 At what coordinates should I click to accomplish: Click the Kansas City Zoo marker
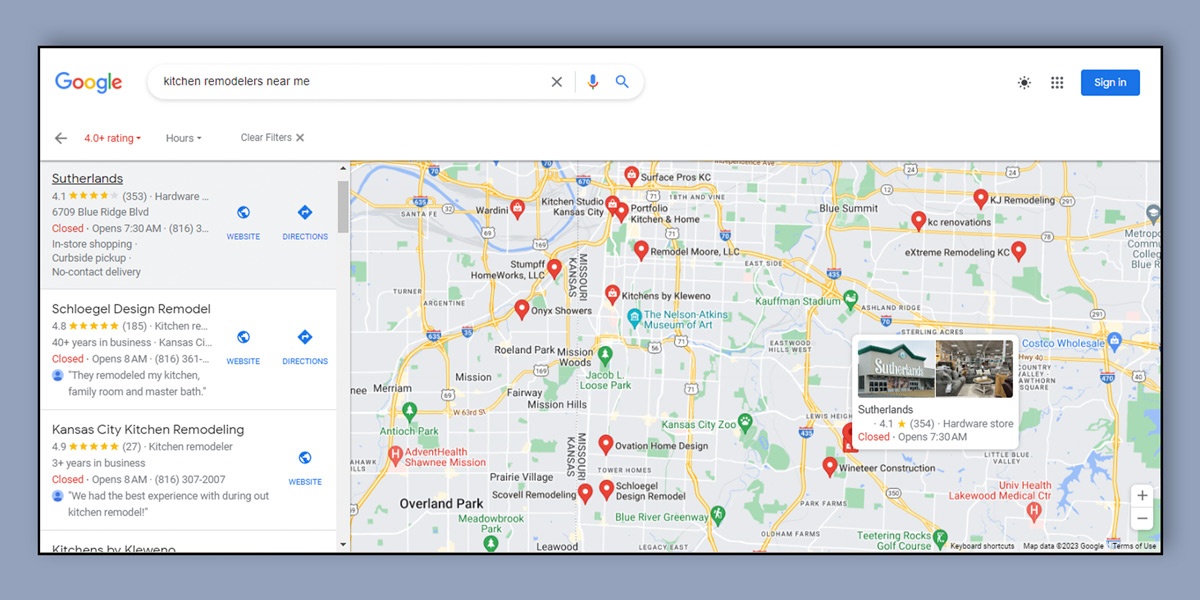click(744, 421)
